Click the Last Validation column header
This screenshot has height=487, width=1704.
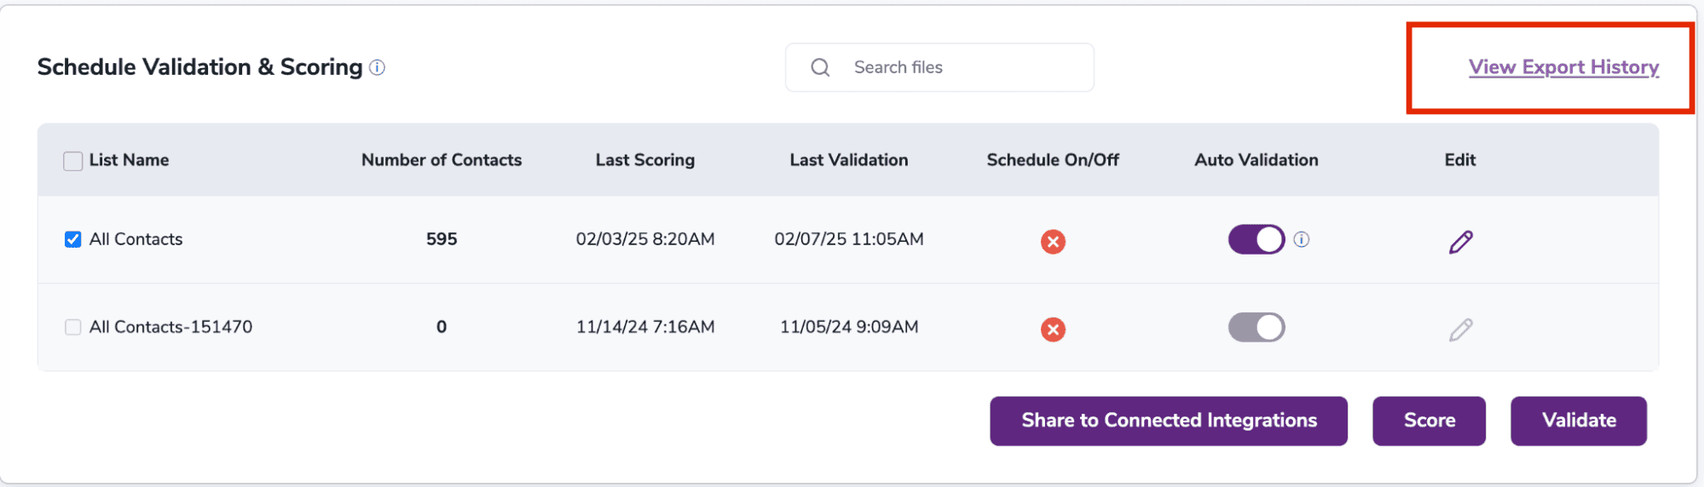click(x=848, y=160)
